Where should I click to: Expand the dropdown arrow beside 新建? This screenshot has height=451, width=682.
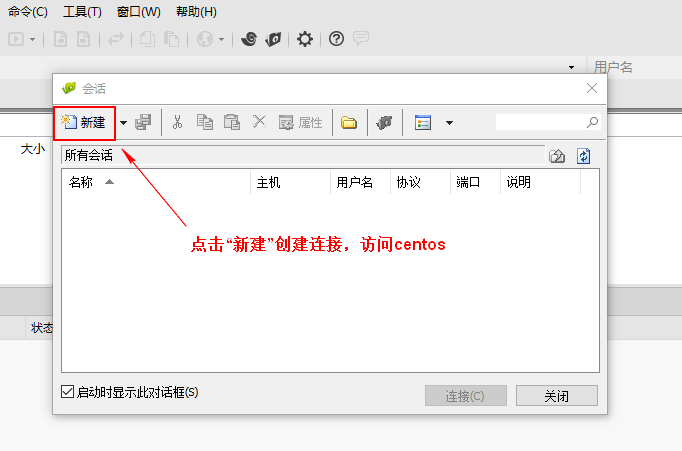[124, 123]
